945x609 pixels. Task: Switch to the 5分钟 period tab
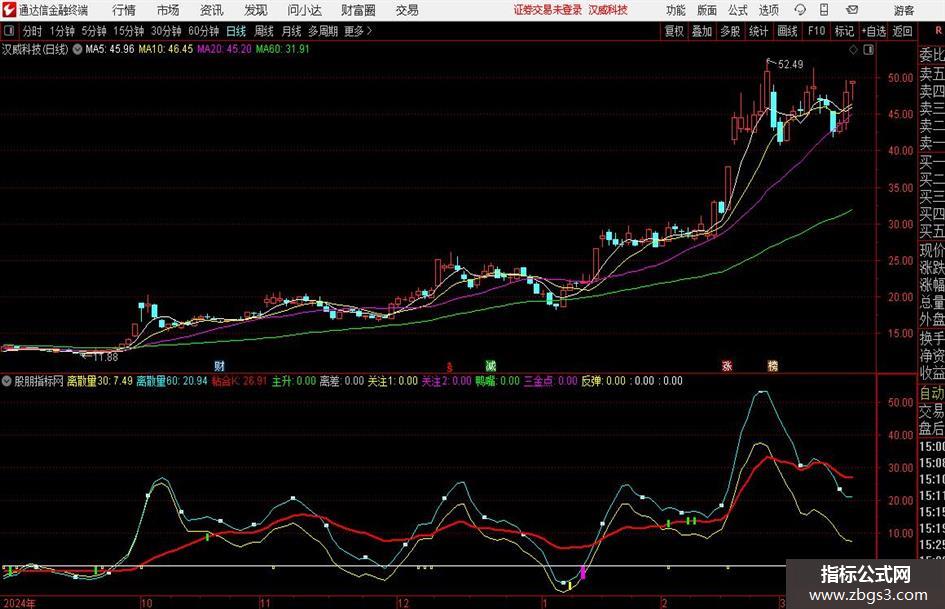click(x=93, y=31)
